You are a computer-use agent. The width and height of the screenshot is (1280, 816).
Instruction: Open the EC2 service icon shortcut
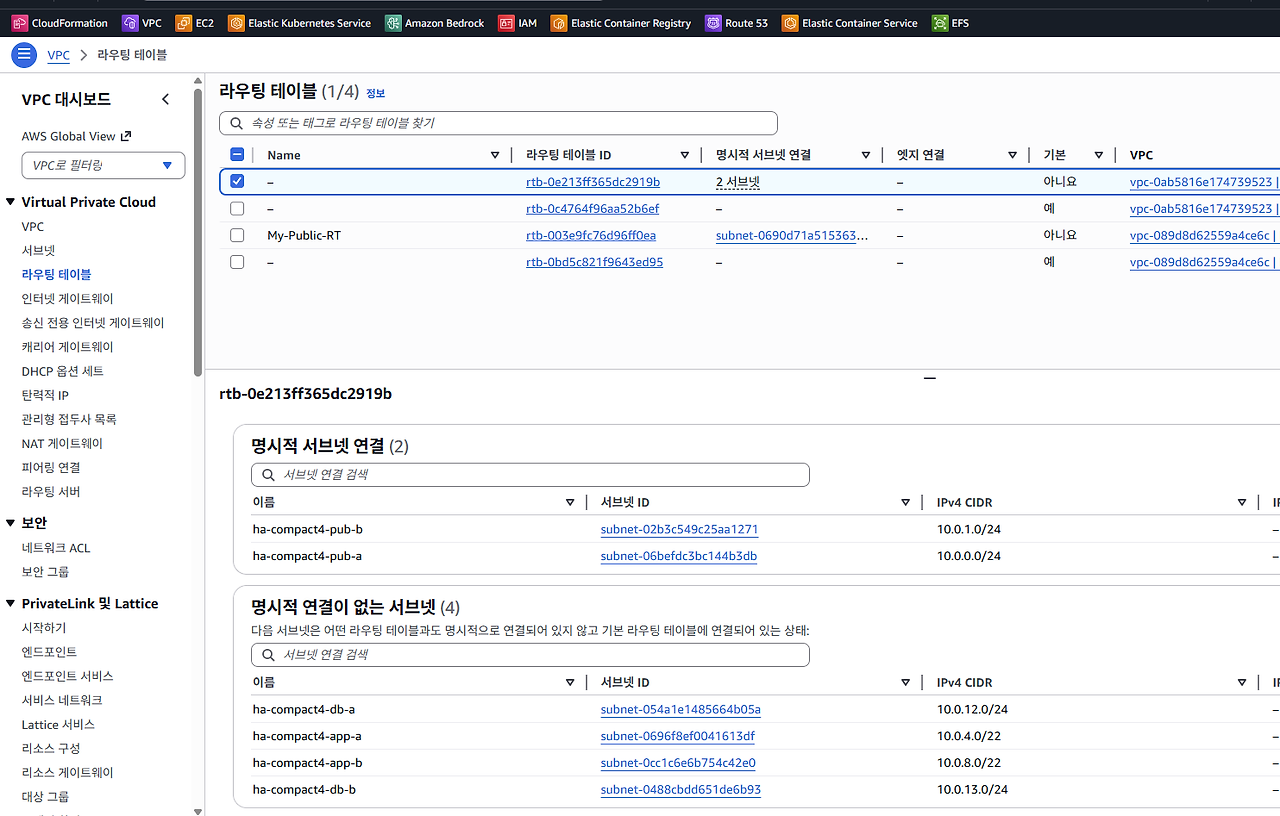(x=183, y=23)
